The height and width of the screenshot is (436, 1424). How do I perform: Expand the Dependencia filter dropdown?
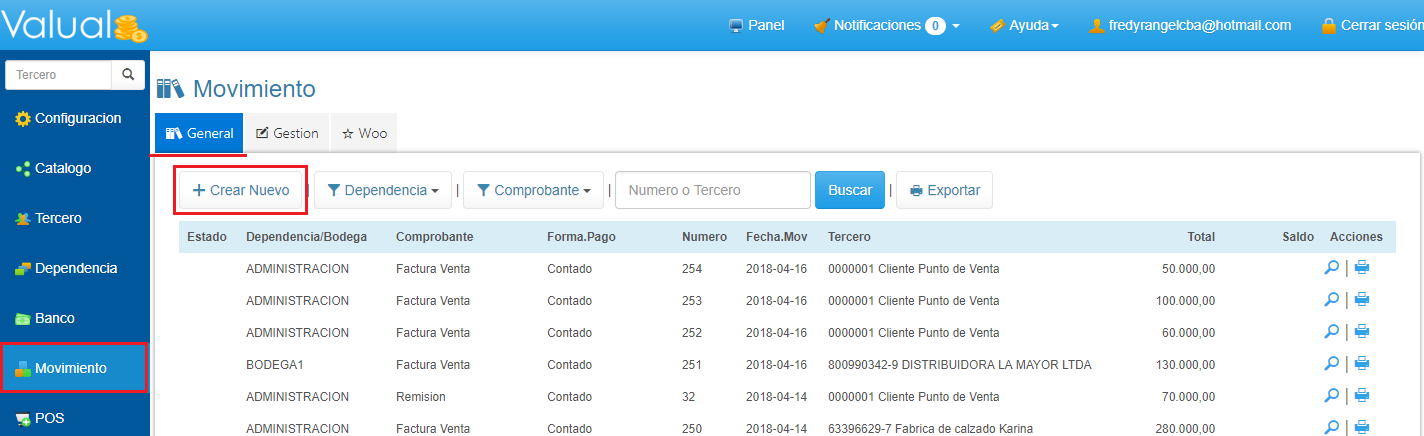pyautogui.click(x=383, y=190)
